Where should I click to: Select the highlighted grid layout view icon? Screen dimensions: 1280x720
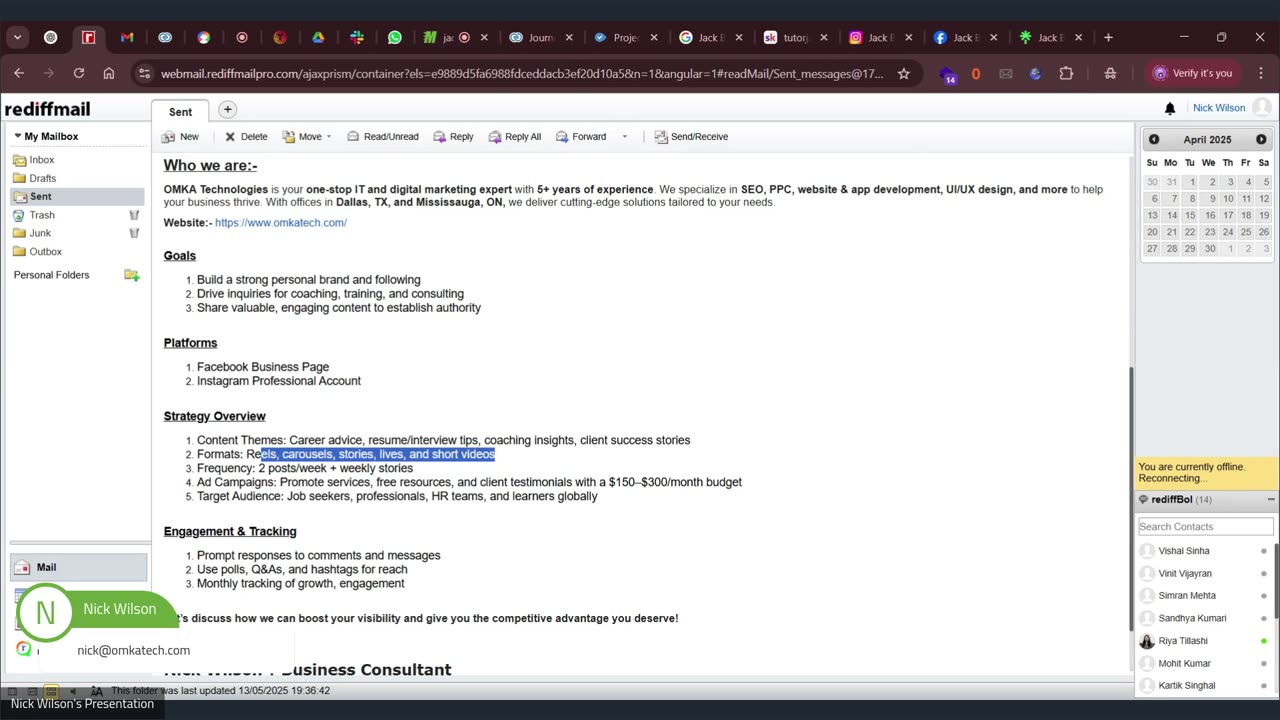51,691
